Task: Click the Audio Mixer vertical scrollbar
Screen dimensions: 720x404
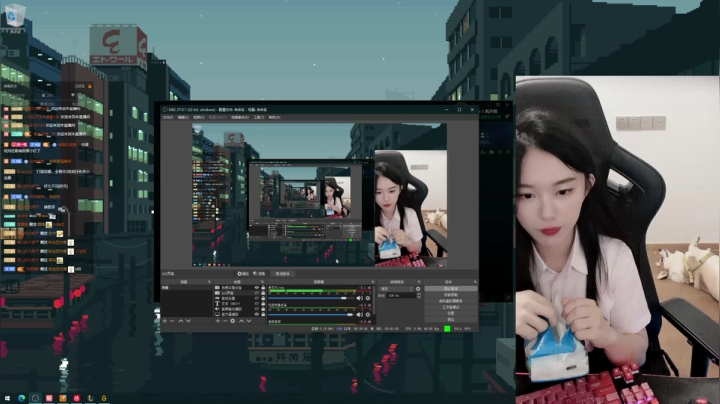Action: click(374, 300)
